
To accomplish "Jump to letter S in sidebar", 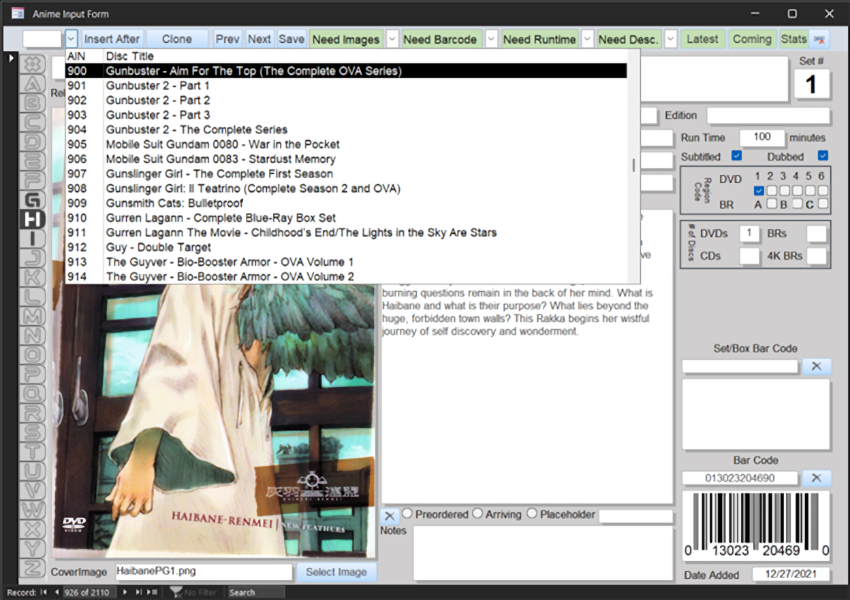I will [x=33, y=433].
